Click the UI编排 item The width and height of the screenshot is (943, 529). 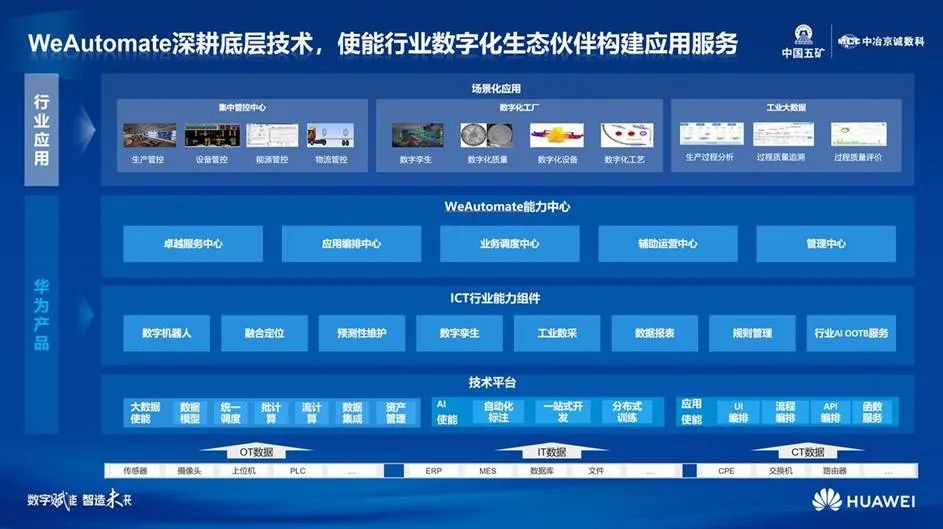pos(739,412)
